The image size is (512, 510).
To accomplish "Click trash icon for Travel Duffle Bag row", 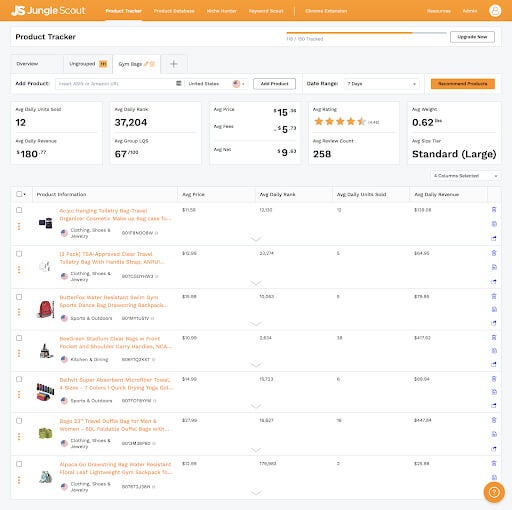I will coord(494,420).
